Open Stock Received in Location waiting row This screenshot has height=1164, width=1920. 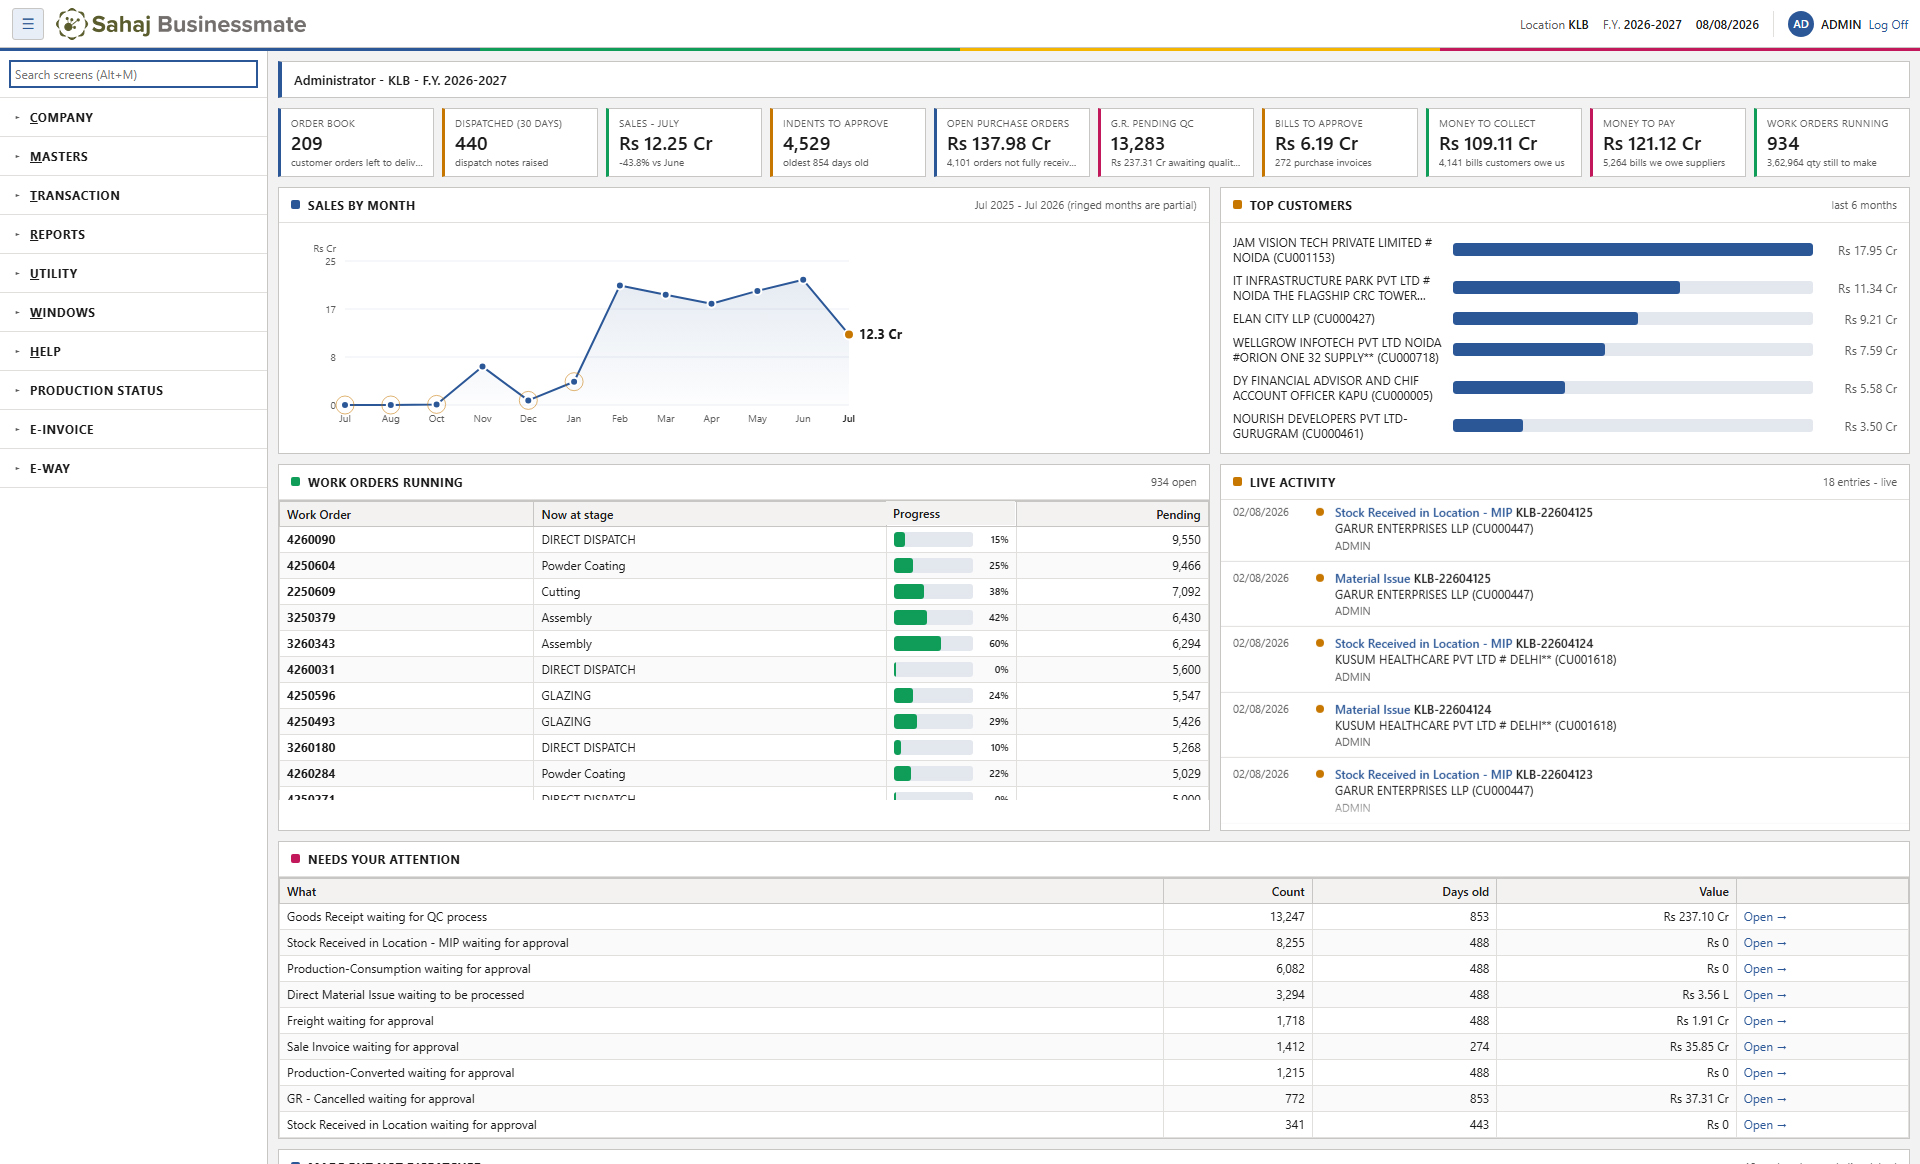coord(1093,1125)
